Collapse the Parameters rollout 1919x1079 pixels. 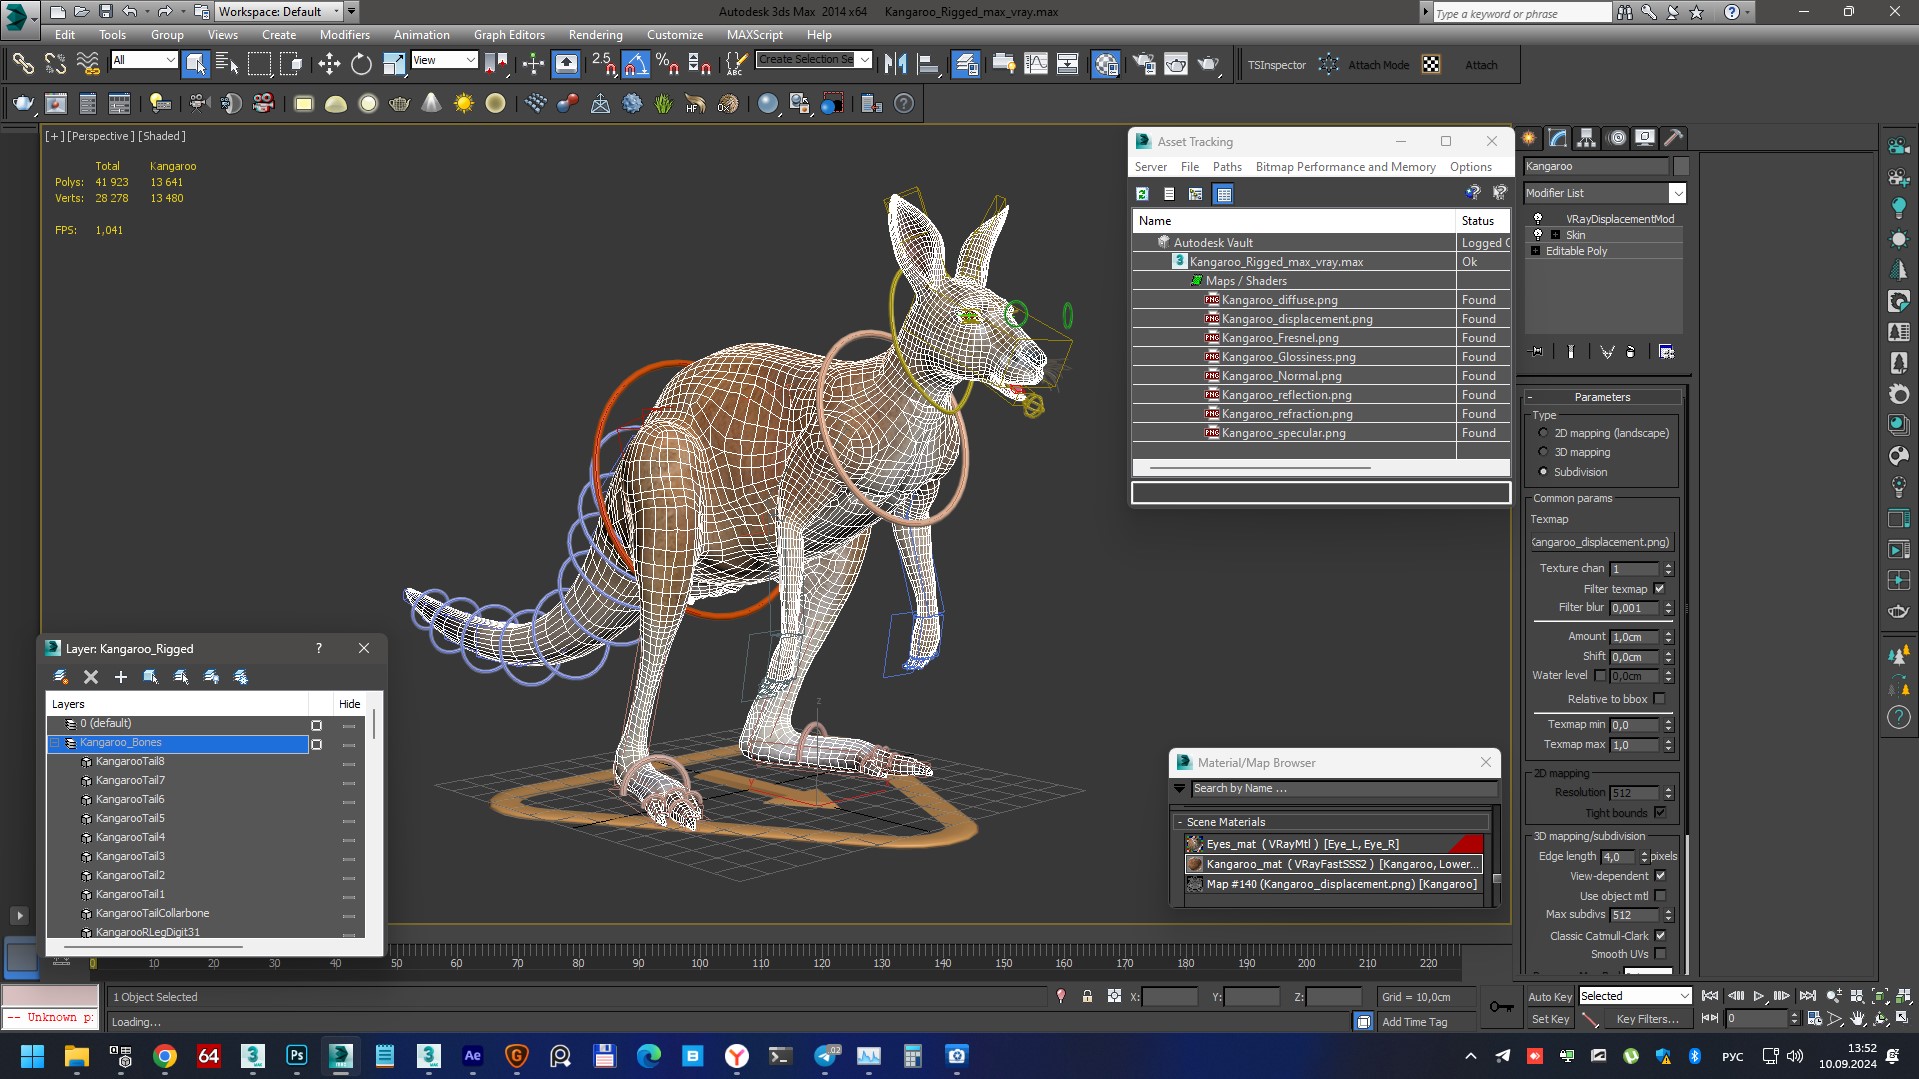point(1602,397)
